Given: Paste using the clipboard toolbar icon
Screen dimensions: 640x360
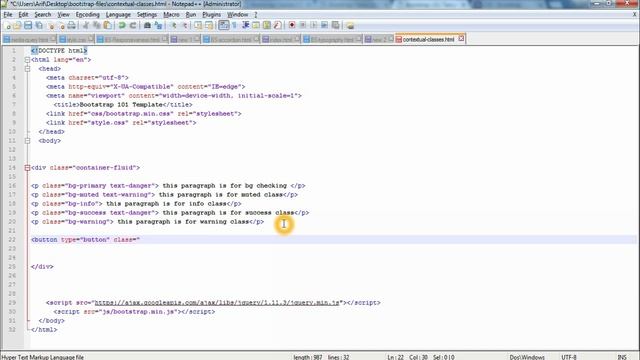Looking at the screenshot, I should coord(108,25).
